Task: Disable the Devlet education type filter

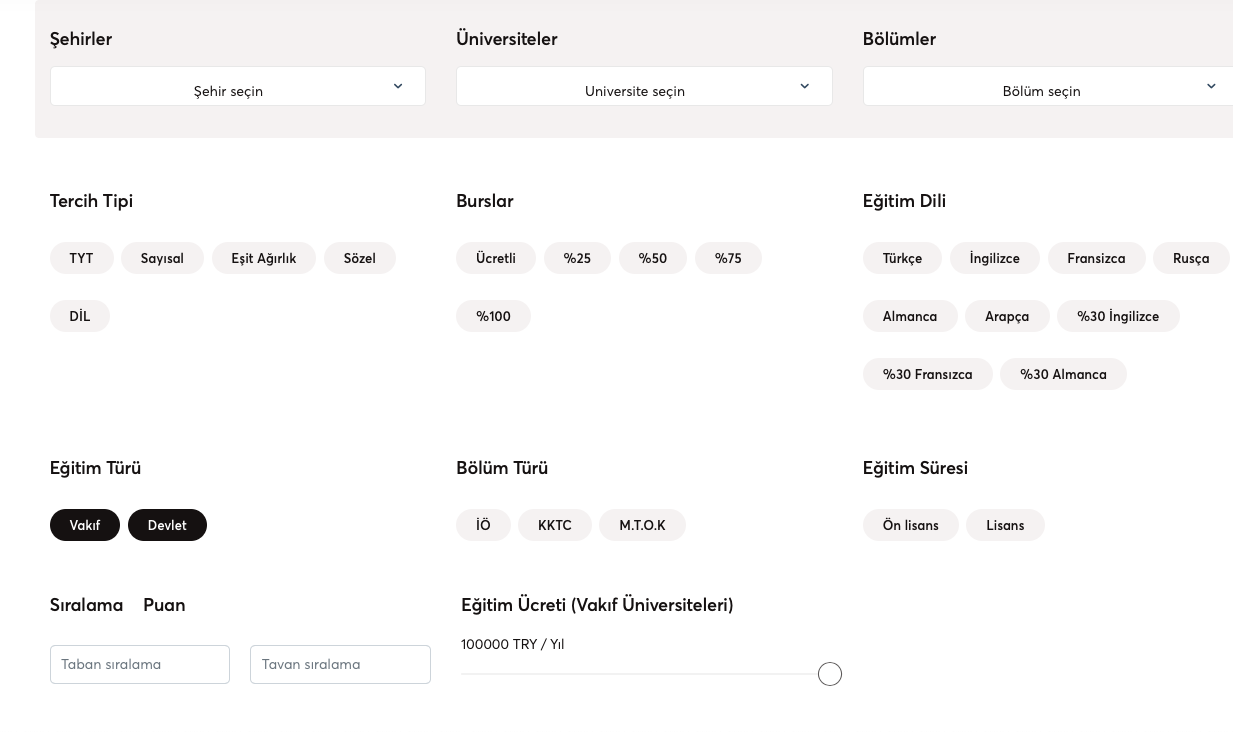Action: pyautogui.click(x=167, y=525)
